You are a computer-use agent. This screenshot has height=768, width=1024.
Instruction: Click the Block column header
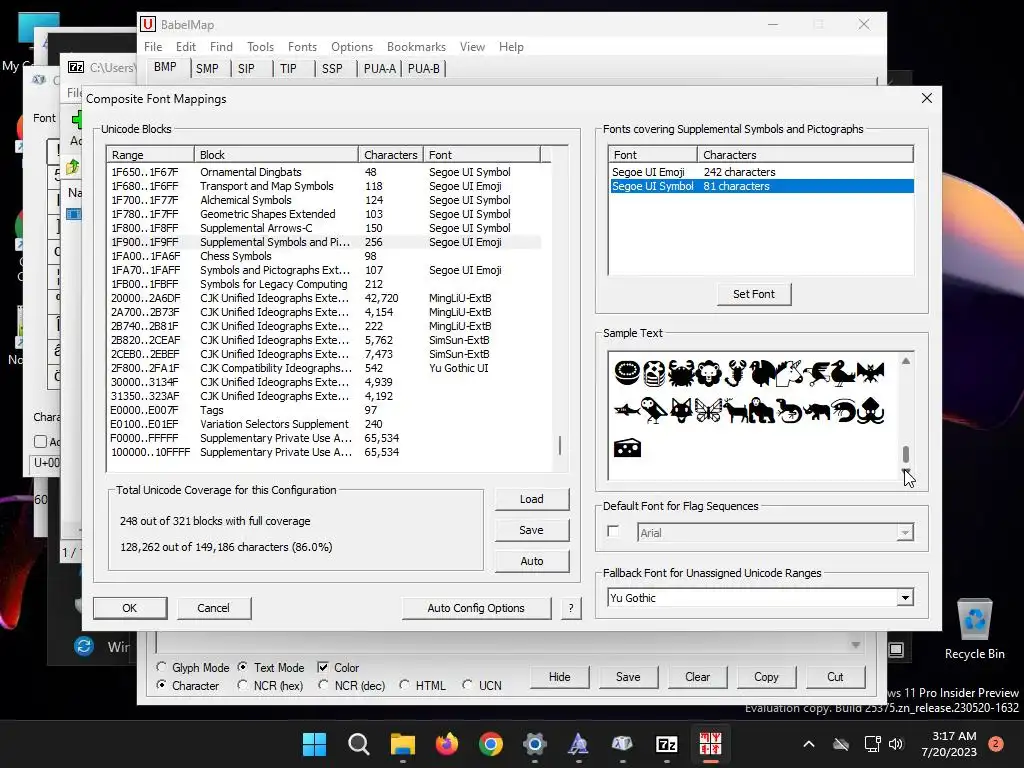pos(276,155)
